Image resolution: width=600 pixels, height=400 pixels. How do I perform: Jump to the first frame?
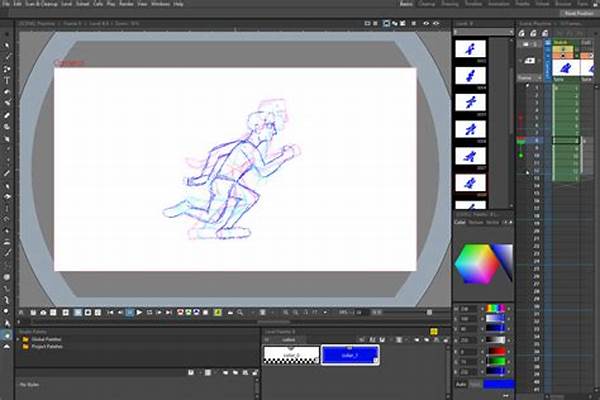[x=110, y=313]
